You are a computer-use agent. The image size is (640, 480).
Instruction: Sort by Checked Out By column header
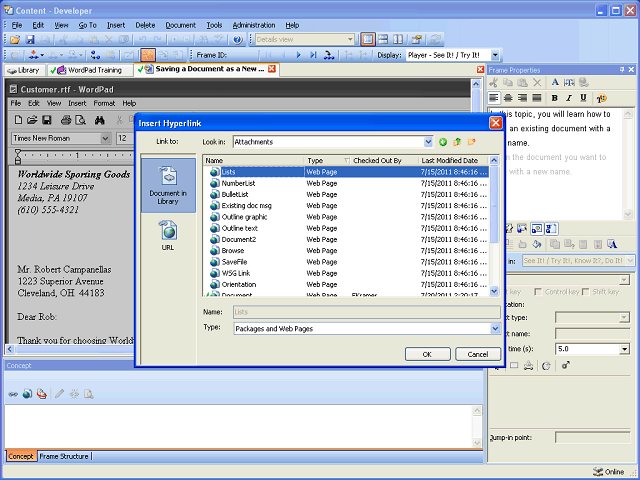tap(384, 161)
